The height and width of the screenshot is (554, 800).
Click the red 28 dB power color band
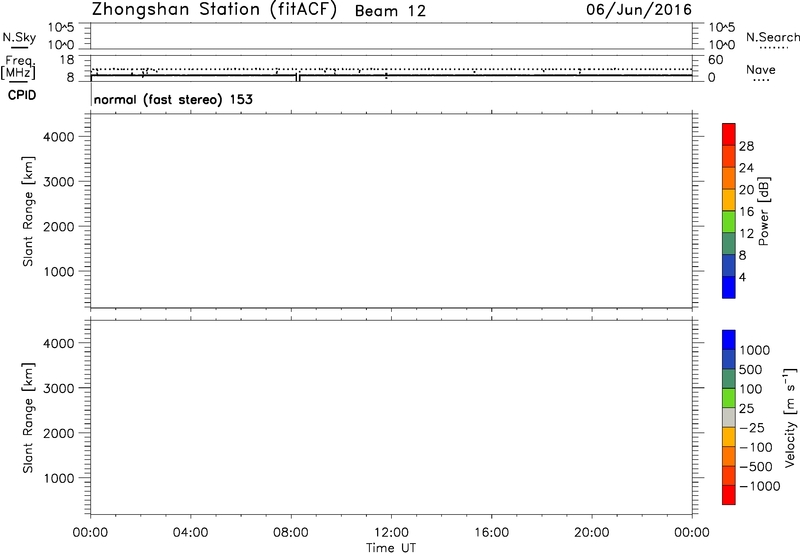click(x=729, y=135)
